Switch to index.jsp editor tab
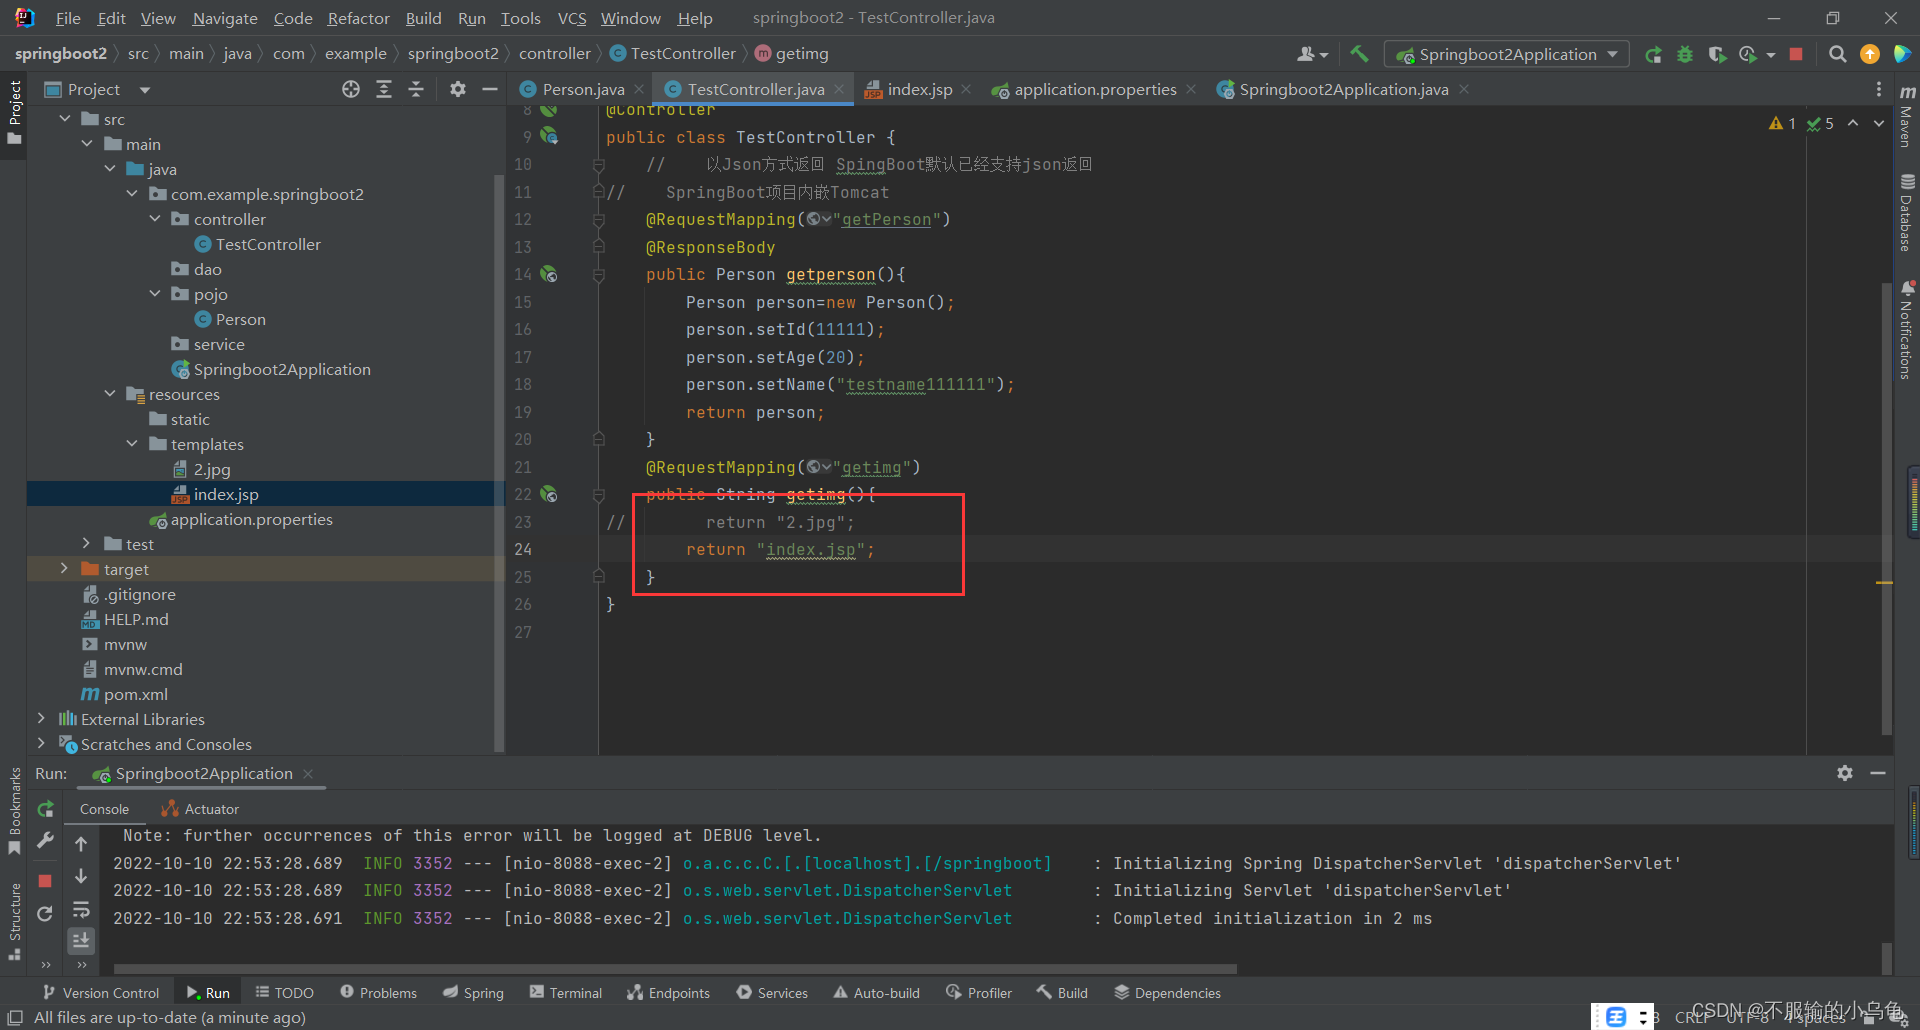Viewport: 1920px width, 1030px height. tap(919, 89)
